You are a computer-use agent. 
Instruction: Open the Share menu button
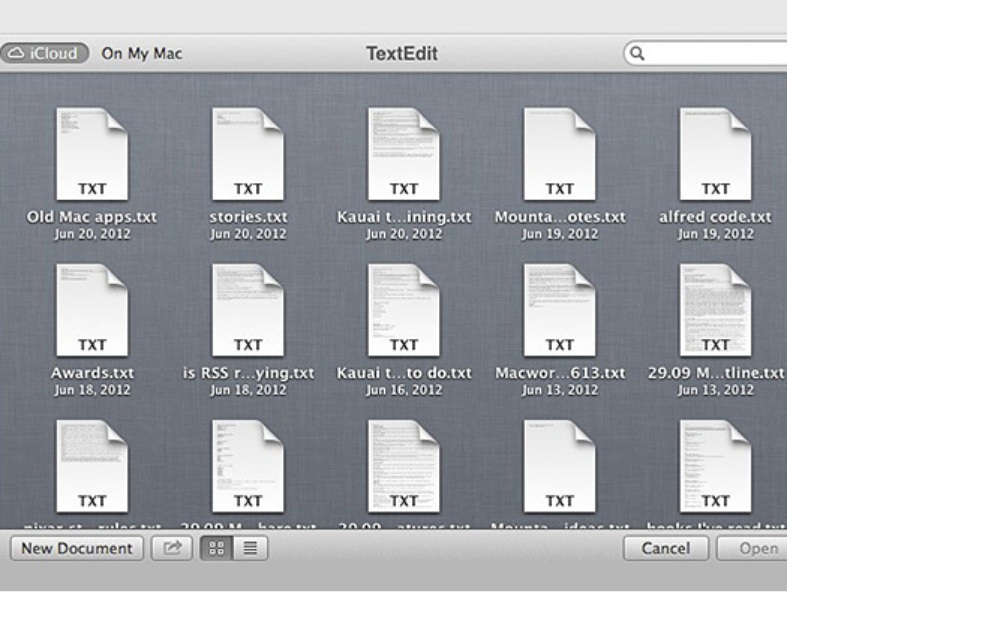pyautogui.click(x=172, y=548)
